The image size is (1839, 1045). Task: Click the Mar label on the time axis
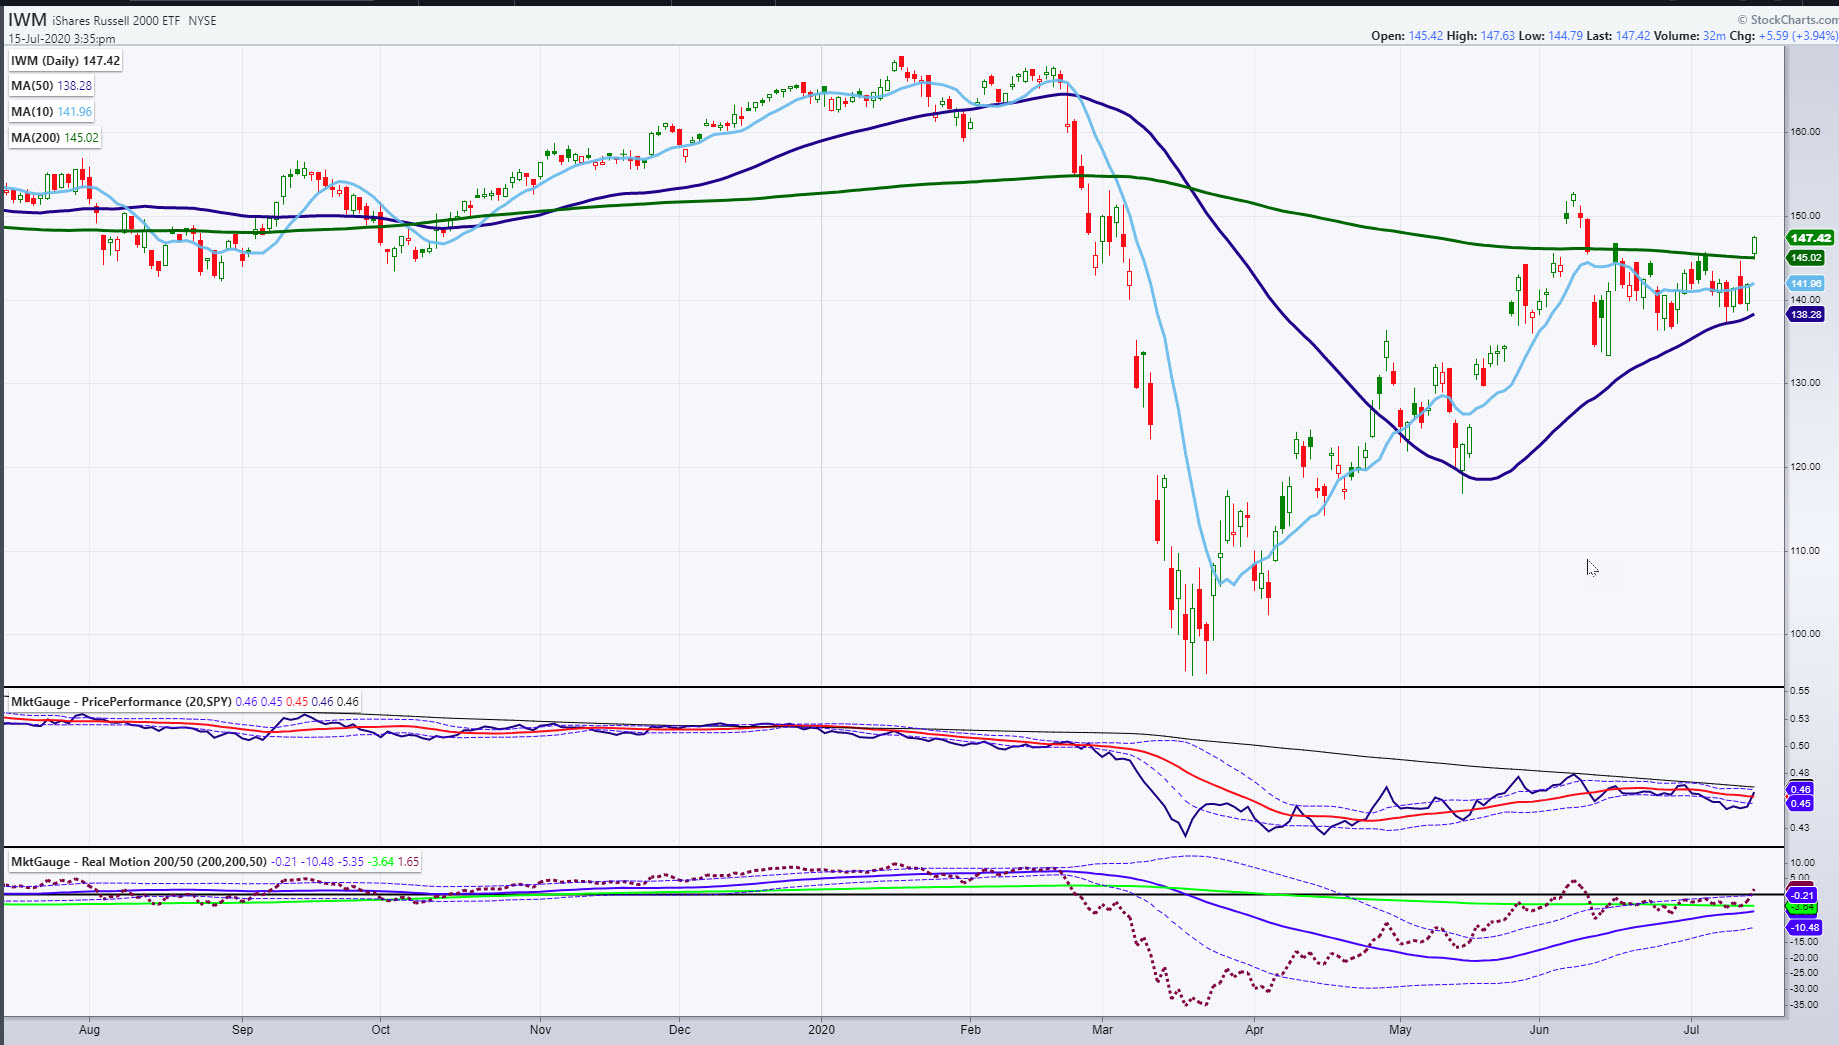pyautogui.click(x=1102, y=1030)
